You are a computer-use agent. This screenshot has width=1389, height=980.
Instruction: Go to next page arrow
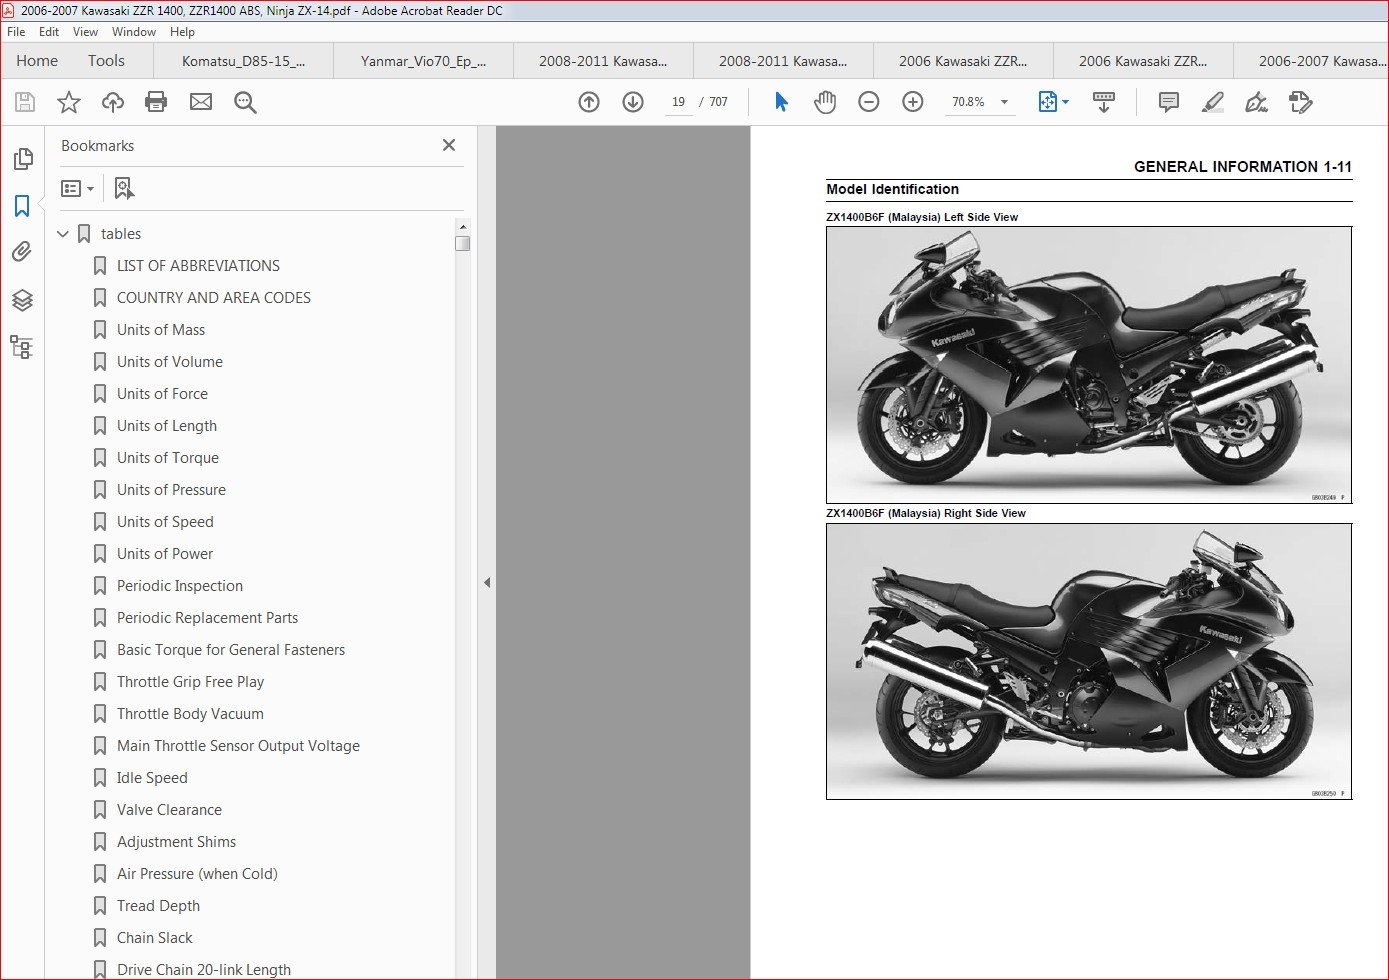pos(633,102)
